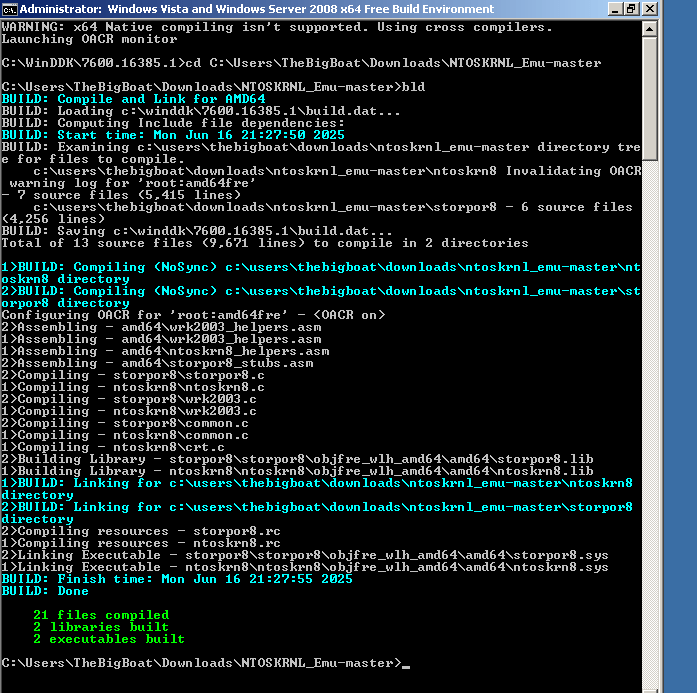This screenshot has height=693, width=697.
Task: Click the scrollbar up arrow
Action: click(x=650, y=27)
